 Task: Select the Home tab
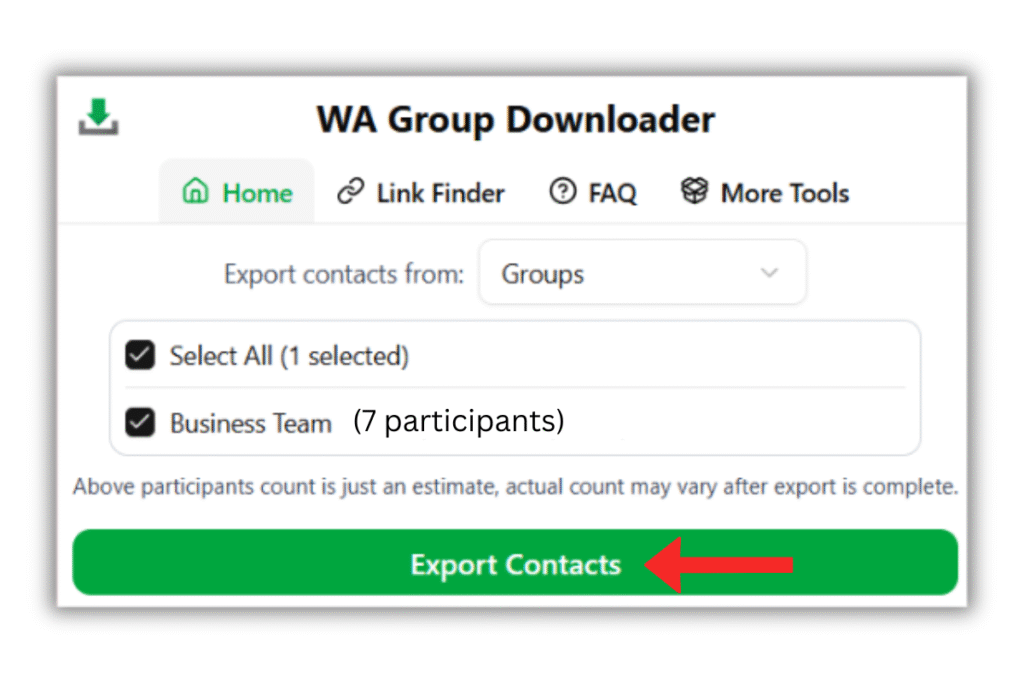point(237,192)
